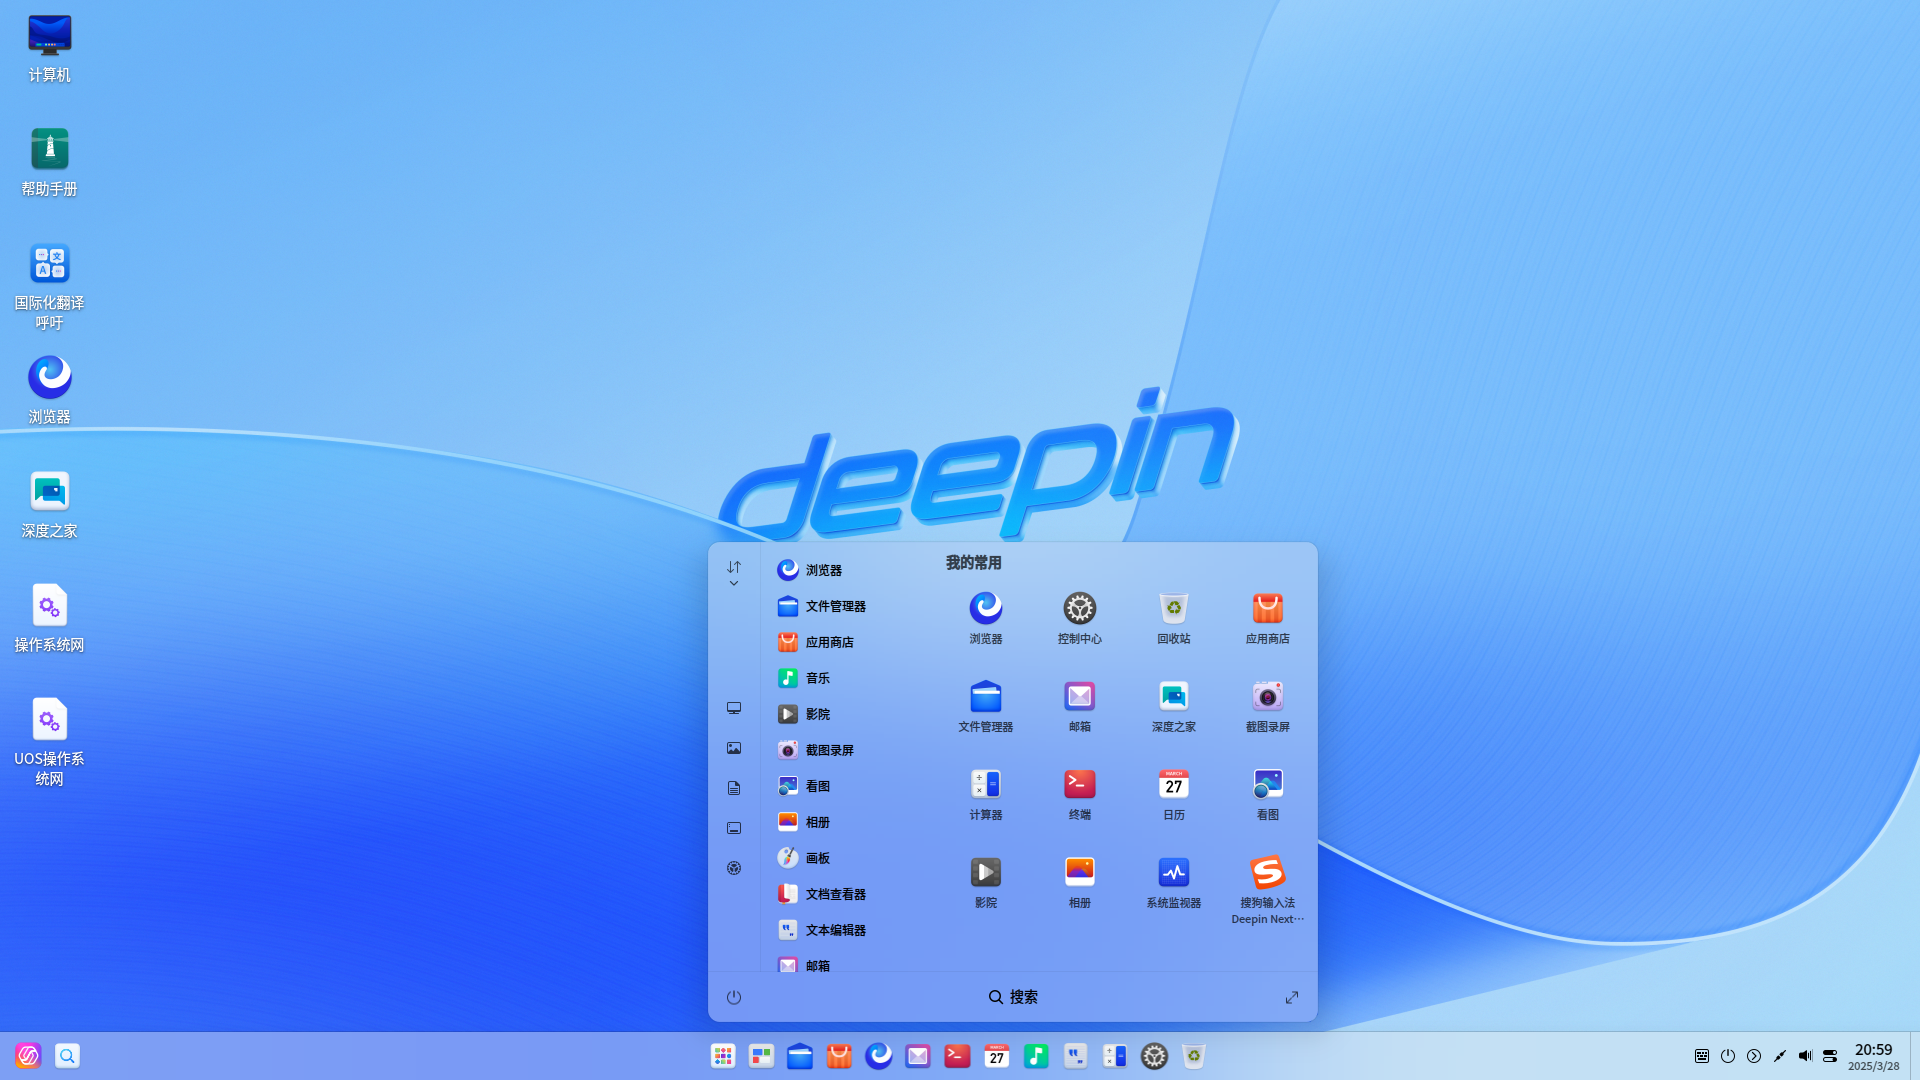Launch 系统监视器 from the launcher grid
Image resolution: width=1920 pixels, height=1080 pixels.
point(1173,881)
